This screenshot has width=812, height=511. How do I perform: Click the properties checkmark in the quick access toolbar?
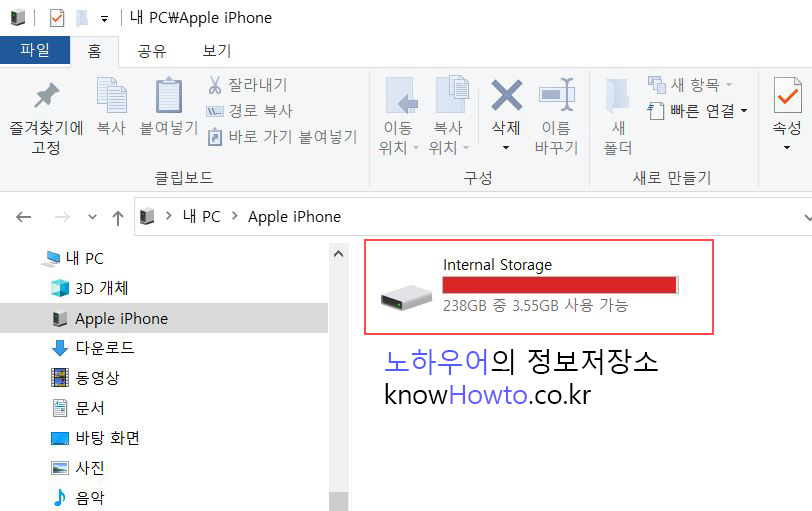pyautogui.click(x=56, y=18)
